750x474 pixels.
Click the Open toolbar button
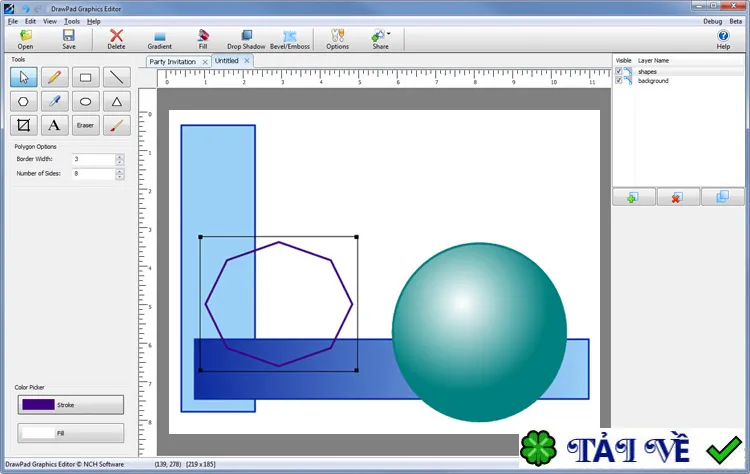click(25, 39)
